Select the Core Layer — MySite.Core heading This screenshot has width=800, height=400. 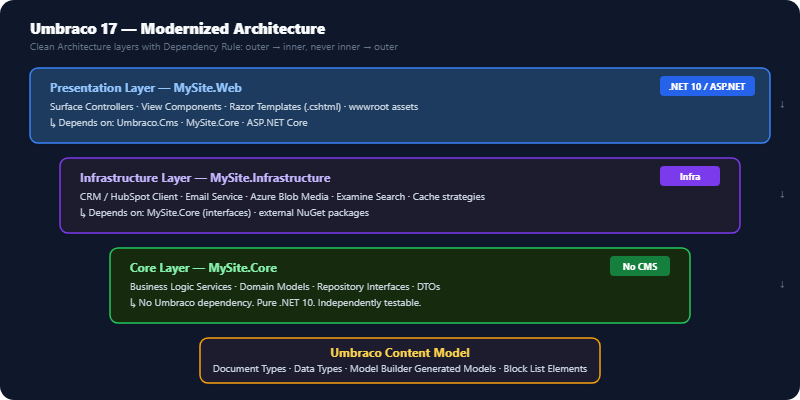click(x=204, y=267)
